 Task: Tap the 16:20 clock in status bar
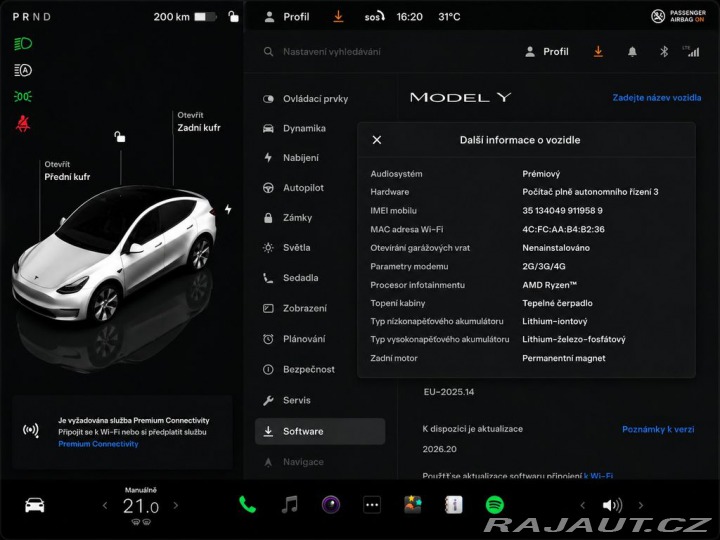point(410,17)
